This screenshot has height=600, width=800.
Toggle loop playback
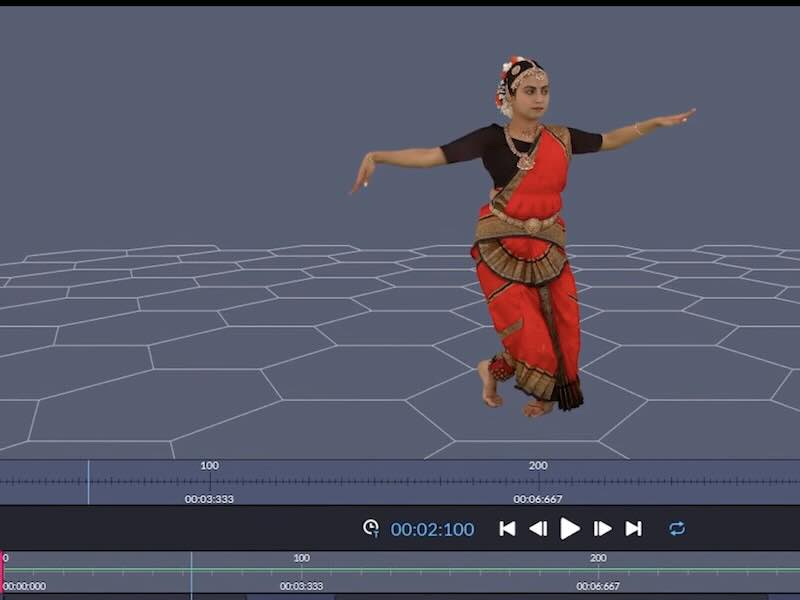coord(677,529)
